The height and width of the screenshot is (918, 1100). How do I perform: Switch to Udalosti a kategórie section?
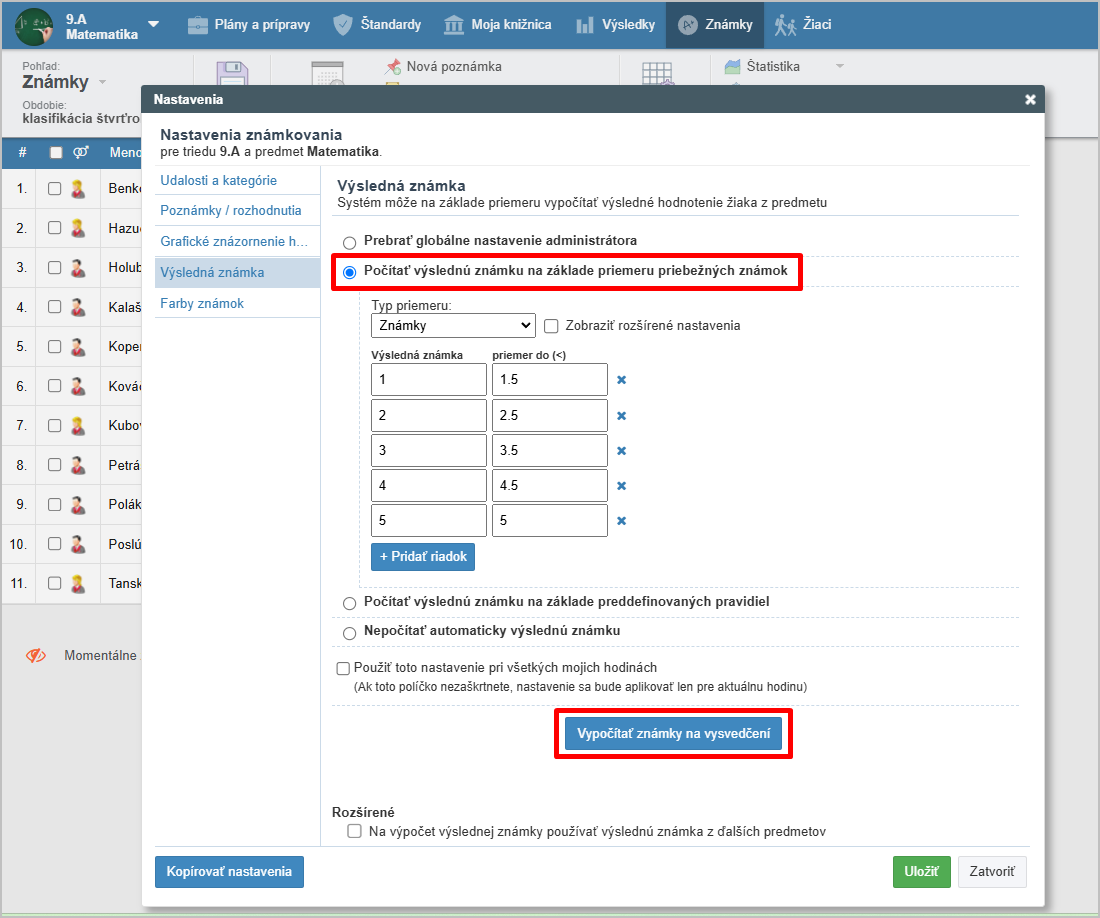coord(218,181)
